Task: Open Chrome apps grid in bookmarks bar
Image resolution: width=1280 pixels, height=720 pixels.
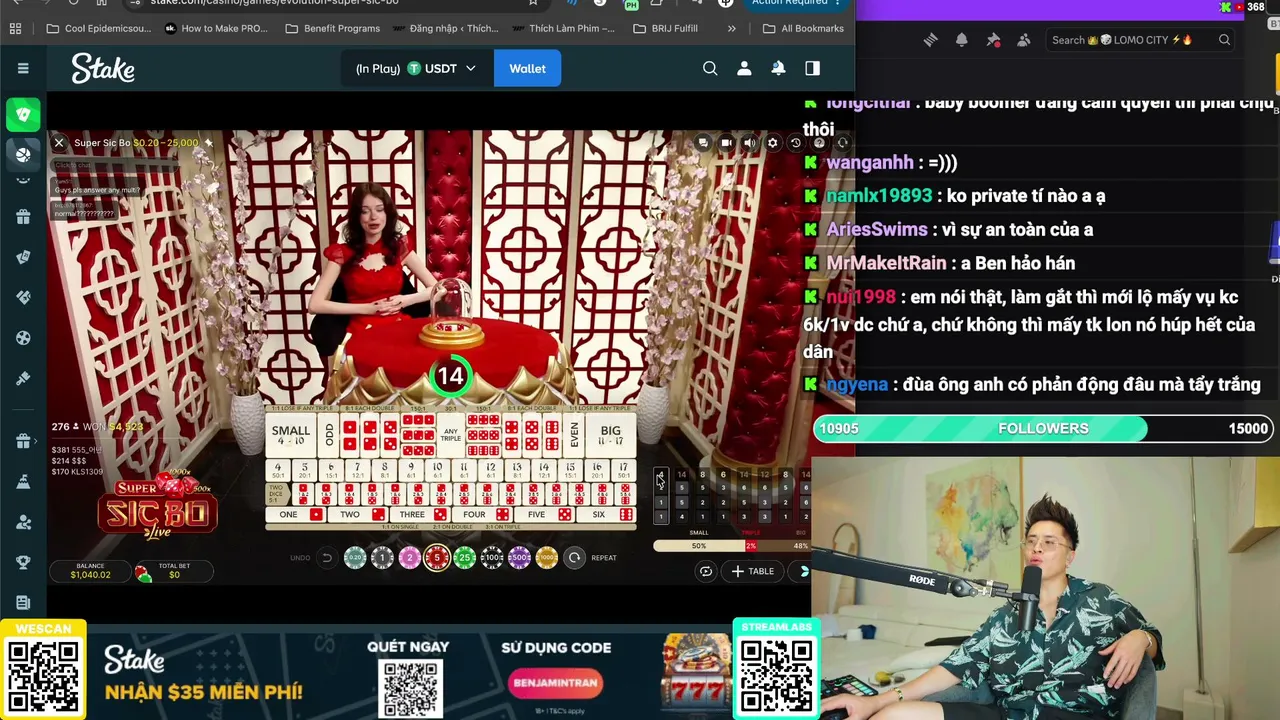Action: click(15, 28)
